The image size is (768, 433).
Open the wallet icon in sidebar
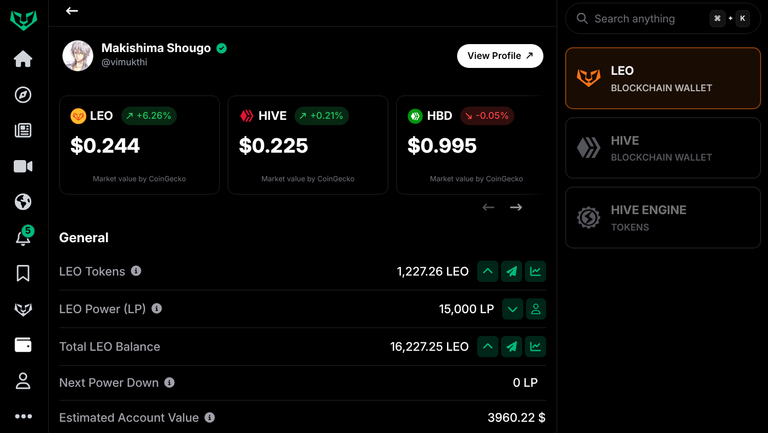[23, 345]
